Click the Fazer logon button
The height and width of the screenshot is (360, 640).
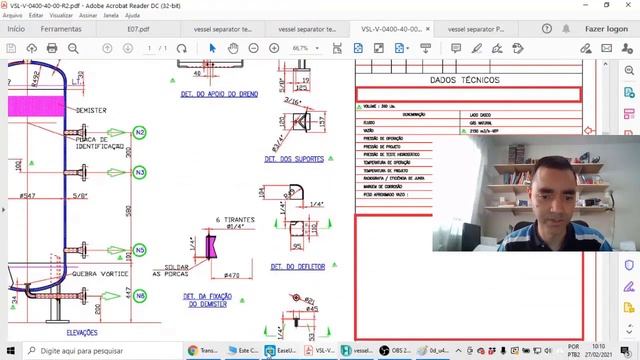pyautogui.click(x=607, y=29)
